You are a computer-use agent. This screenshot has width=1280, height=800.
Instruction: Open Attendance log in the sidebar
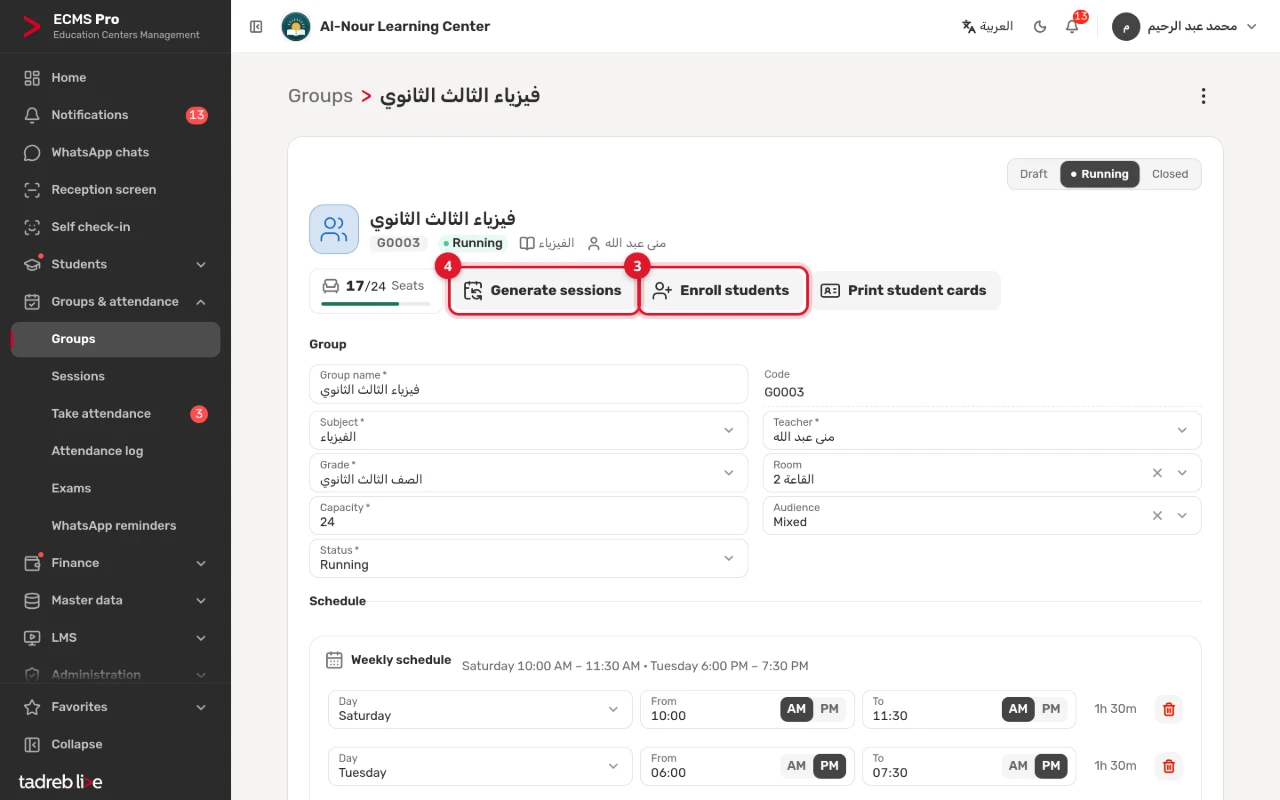pyautogui.click(x=116, y=451)
